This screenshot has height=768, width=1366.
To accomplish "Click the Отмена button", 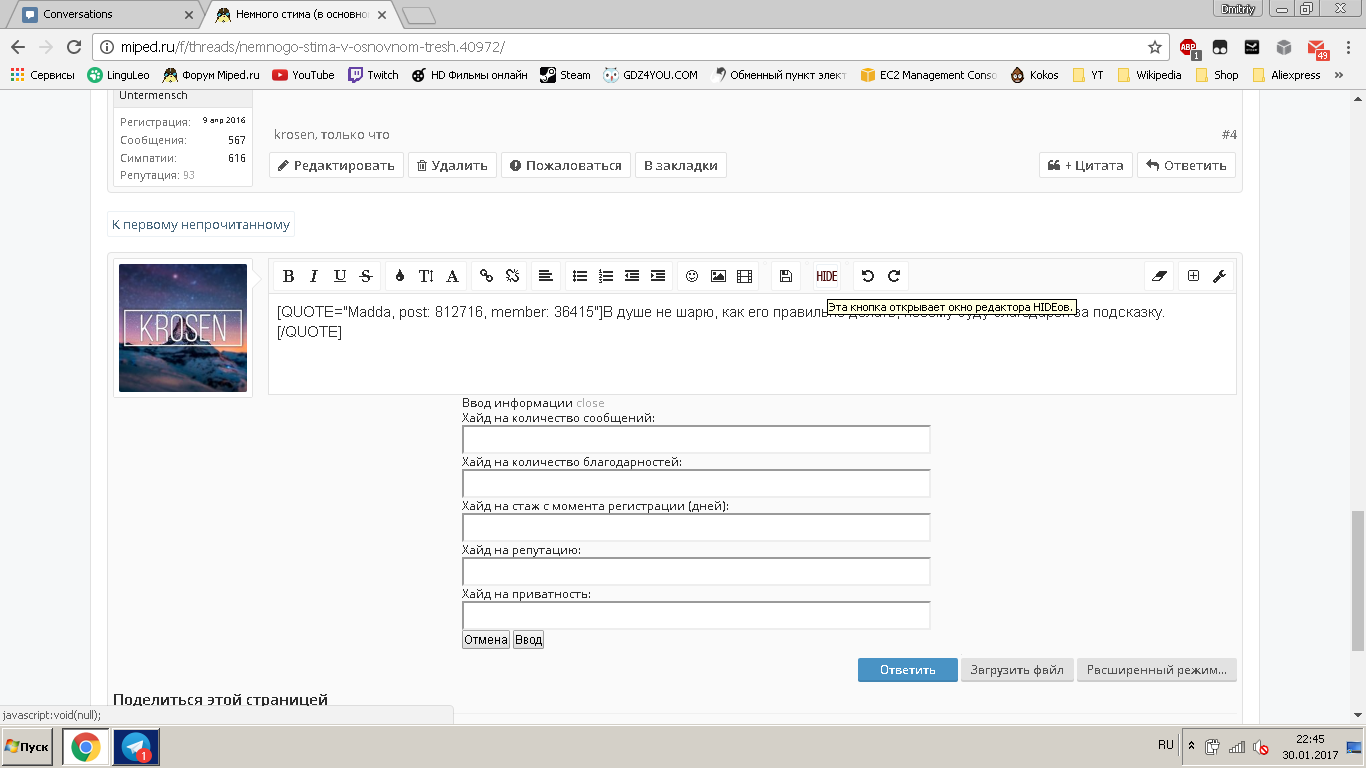I will point(486,640).
